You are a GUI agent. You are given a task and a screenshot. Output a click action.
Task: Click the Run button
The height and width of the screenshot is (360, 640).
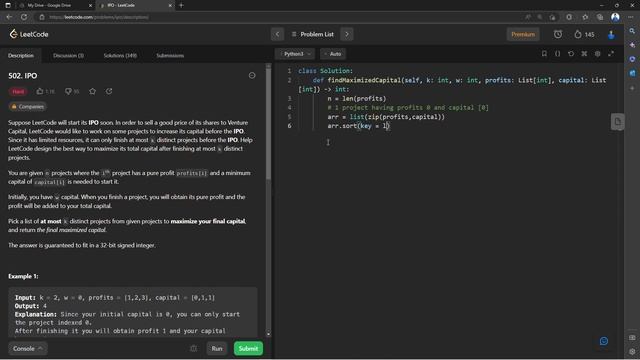[x=217, y=349]
